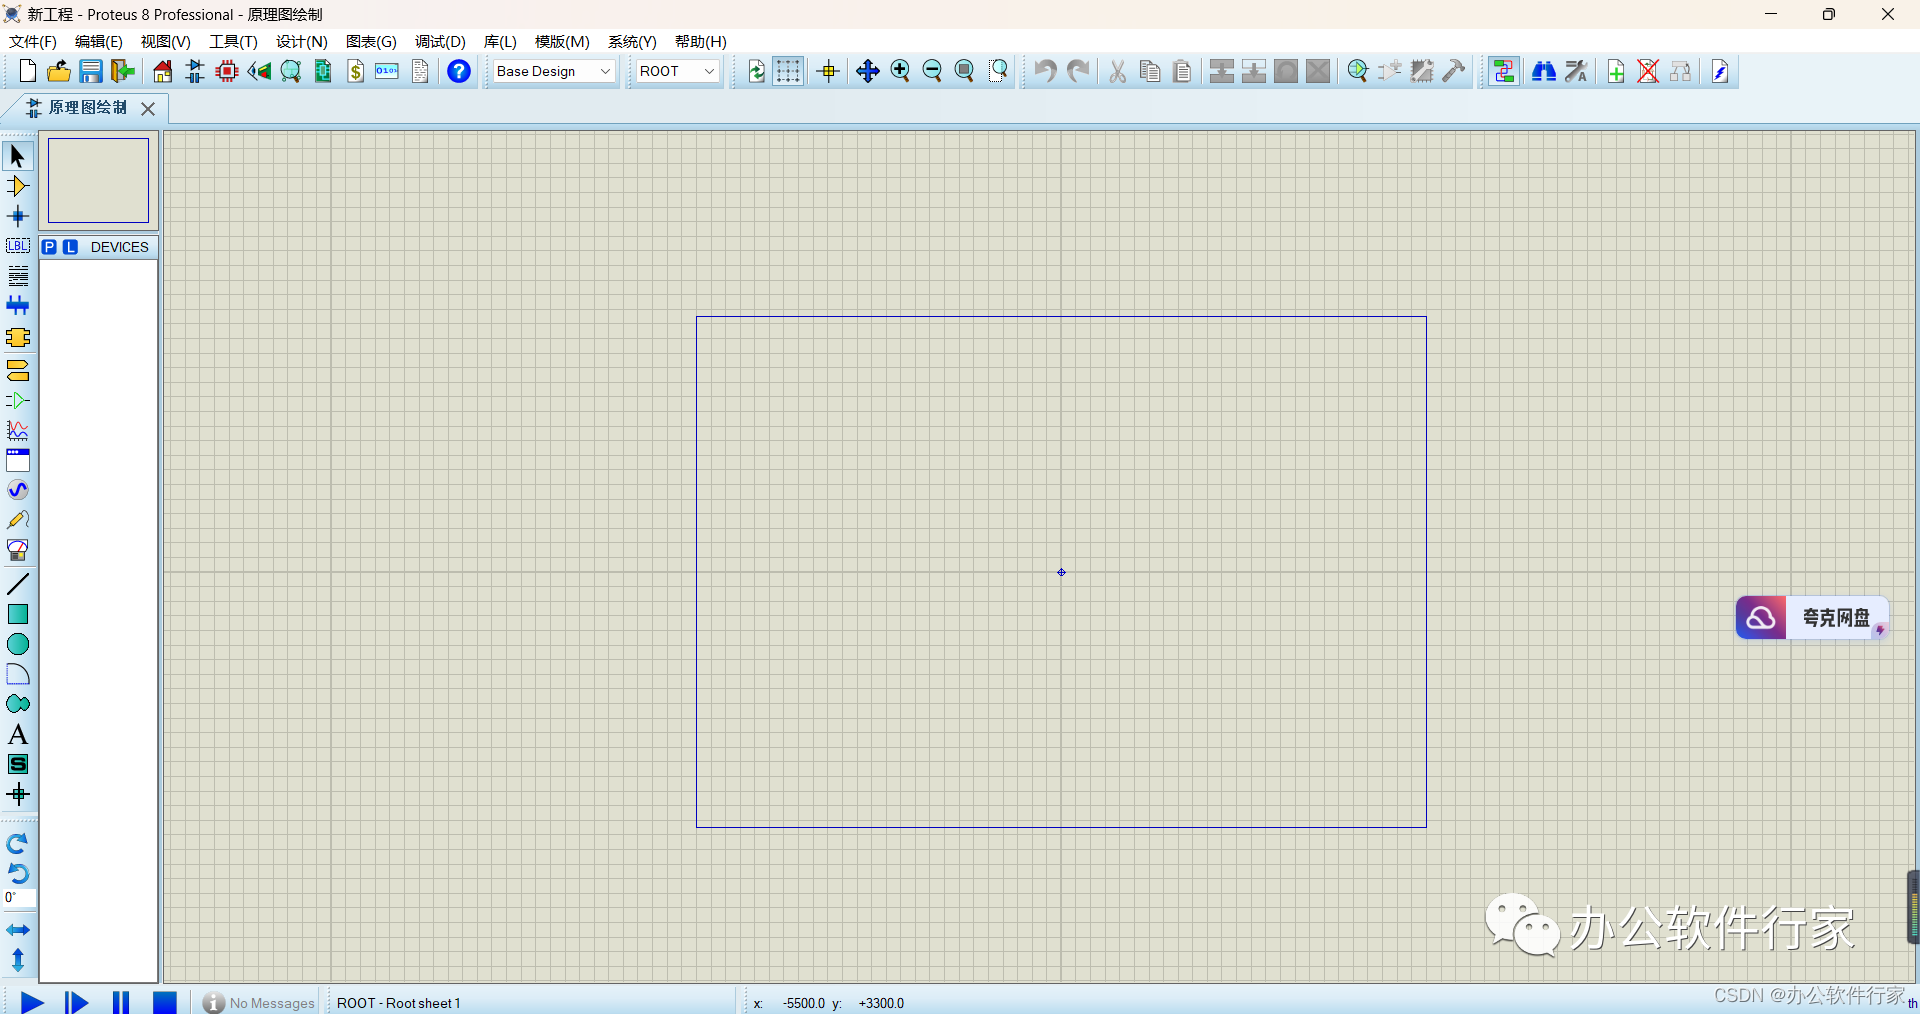Pause the simulation
This screenshot has width=1920, height=1014.
pyautogui.click(x=121, y=1002)
